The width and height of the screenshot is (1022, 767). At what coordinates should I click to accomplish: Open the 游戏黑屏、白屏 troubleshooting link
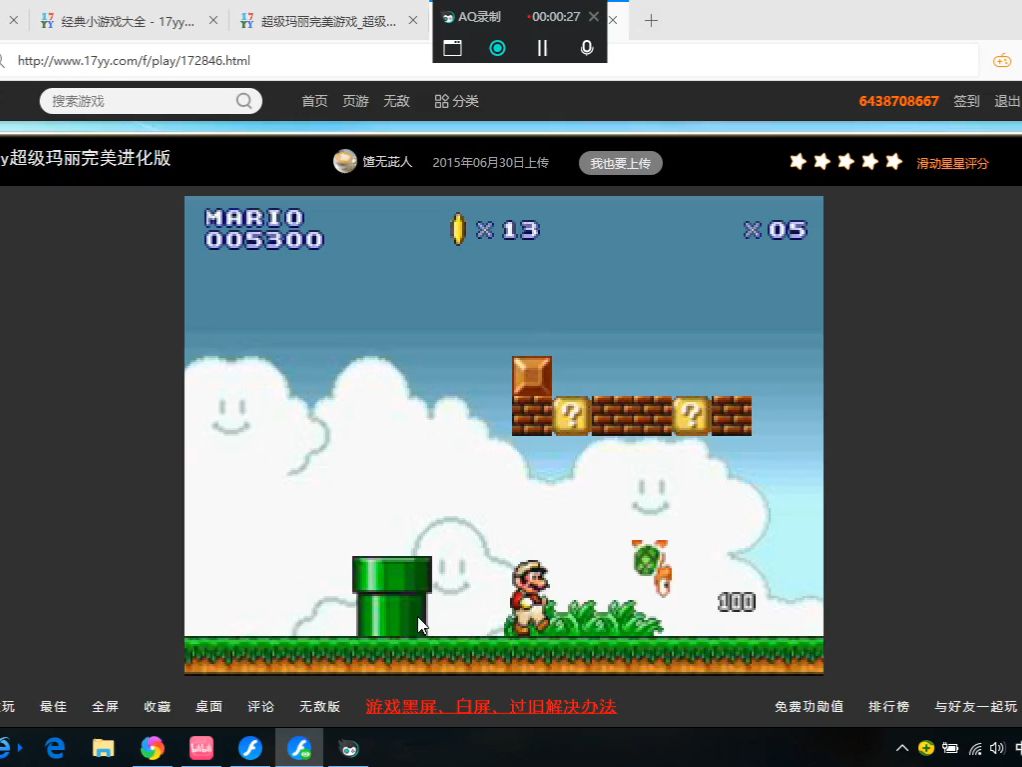click(x=491, y=706)
